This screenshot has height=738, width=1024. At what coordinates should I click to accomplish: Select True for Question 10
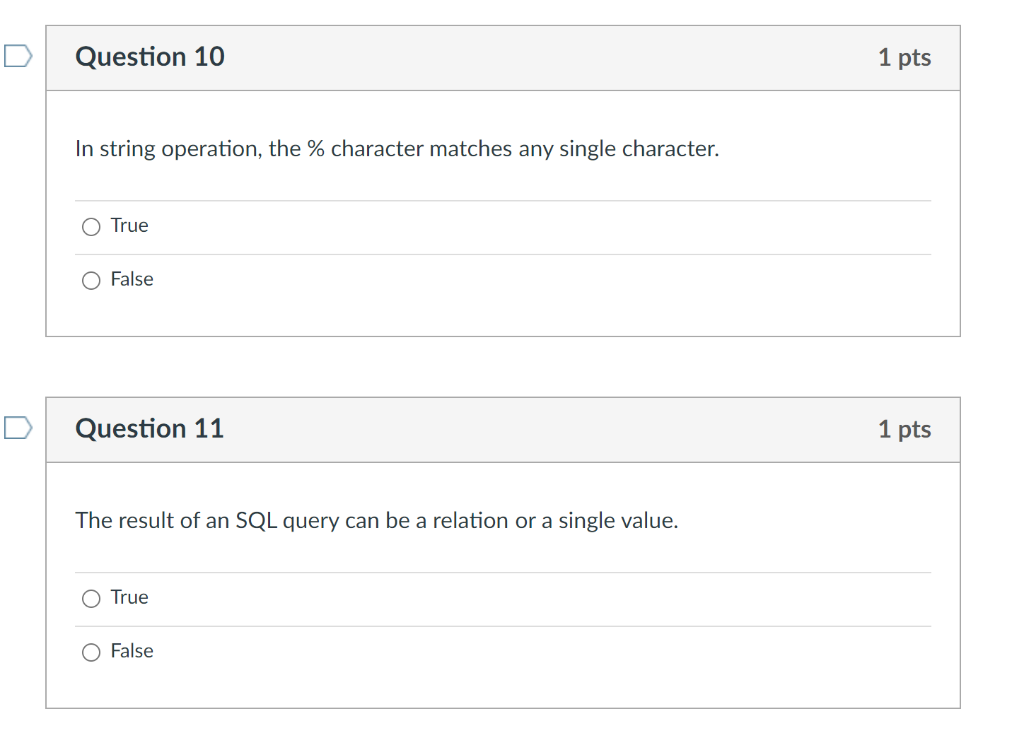[90, 226]
